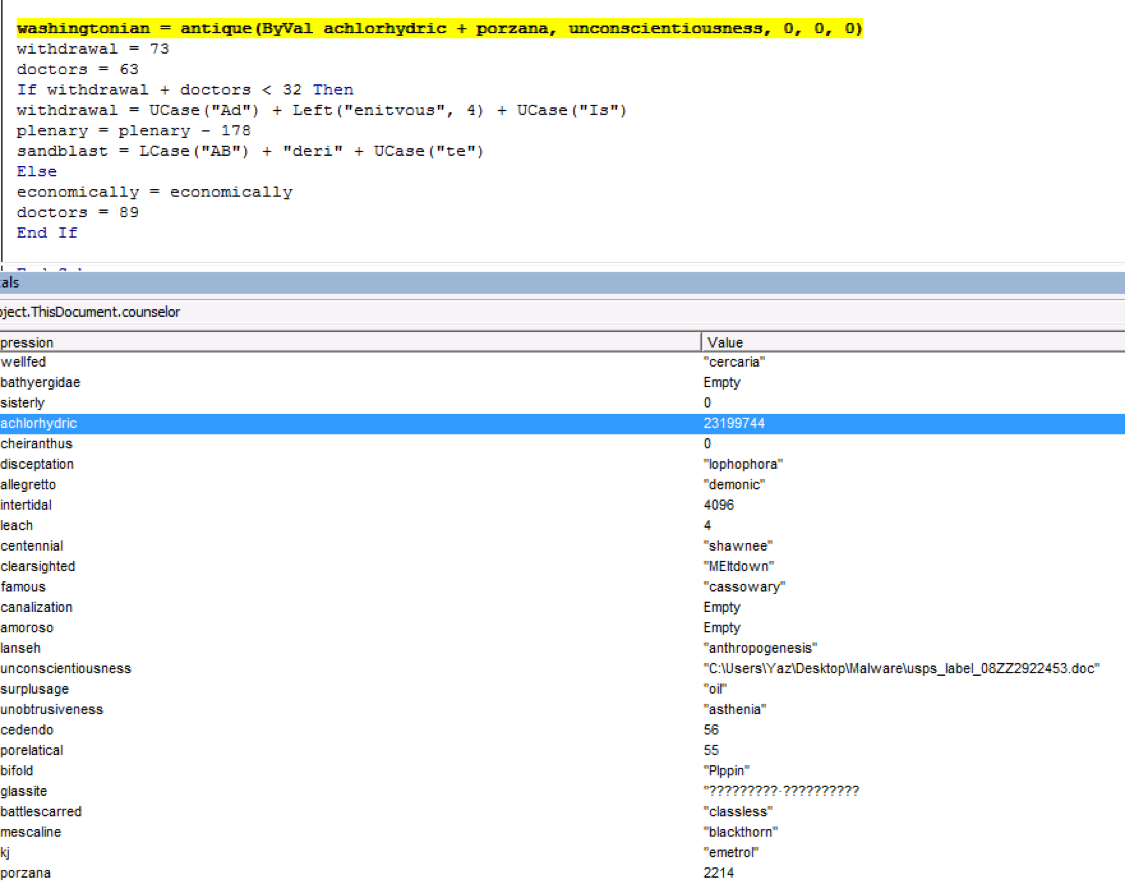The width and height of the screenshot is (1125, 884).
Task: Click the value "classless"
Action: tap(738, 812)
